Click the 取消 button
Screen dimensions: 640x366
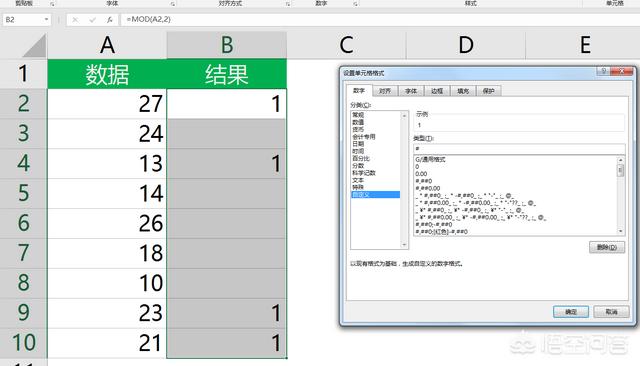[611, 312]
